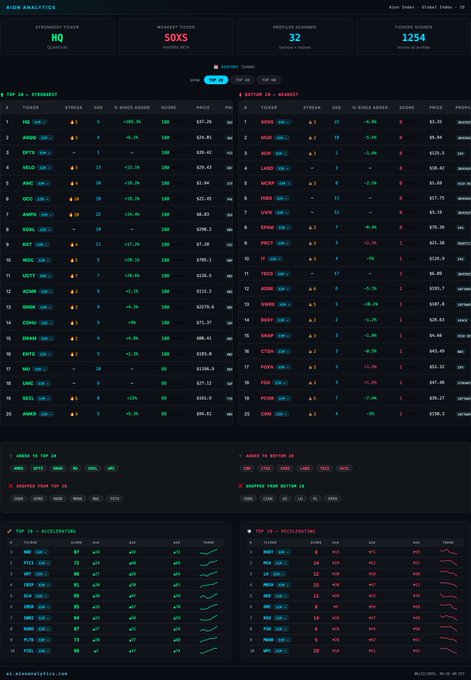The width and height of the screenshot is (471, 680).
Task: Open the ai.aionanalytics.com footer link
Action: pyautogui.click(x=37, y=673)
